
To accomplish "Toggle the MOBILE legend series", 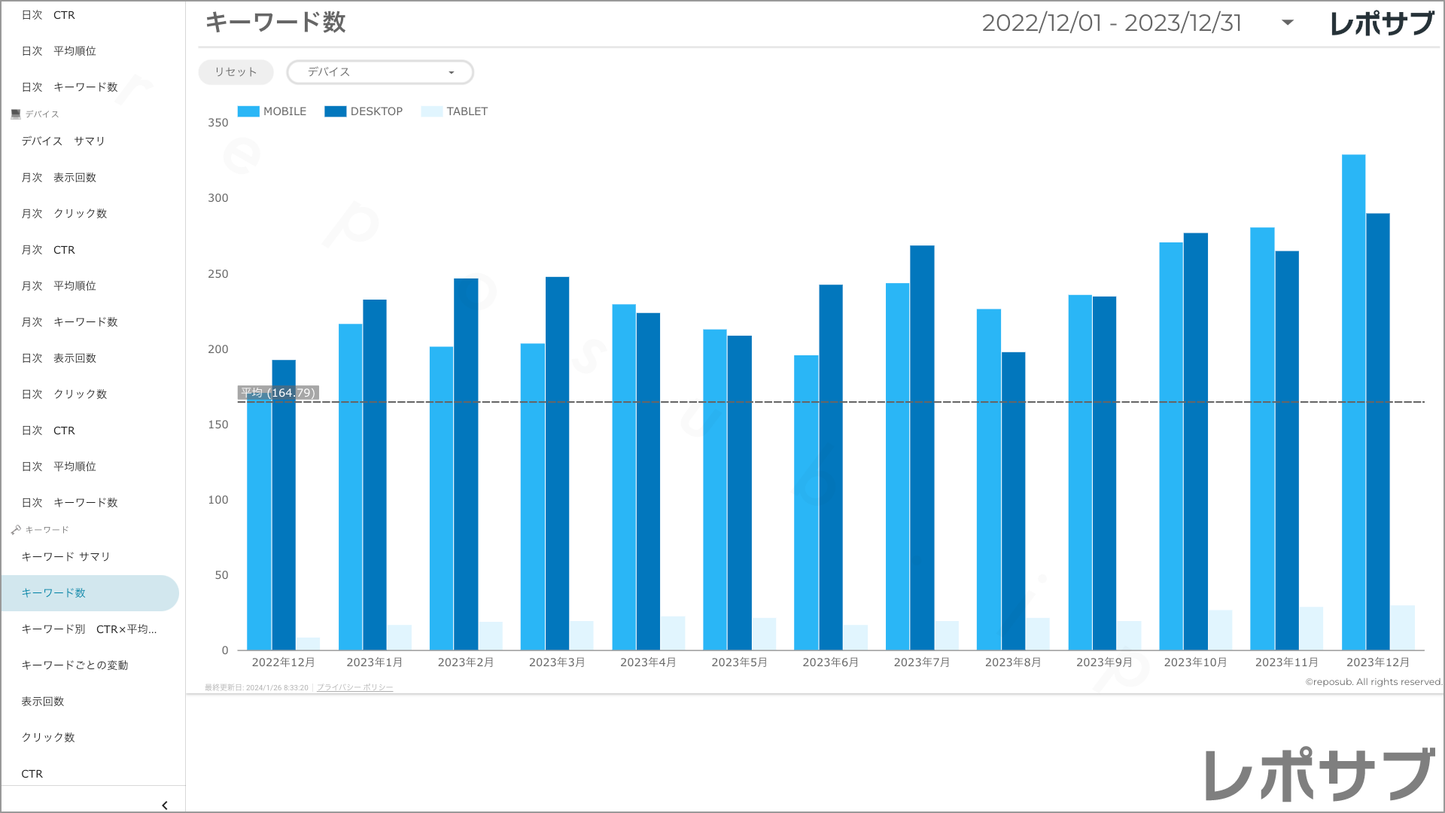I will pos(272,112).
